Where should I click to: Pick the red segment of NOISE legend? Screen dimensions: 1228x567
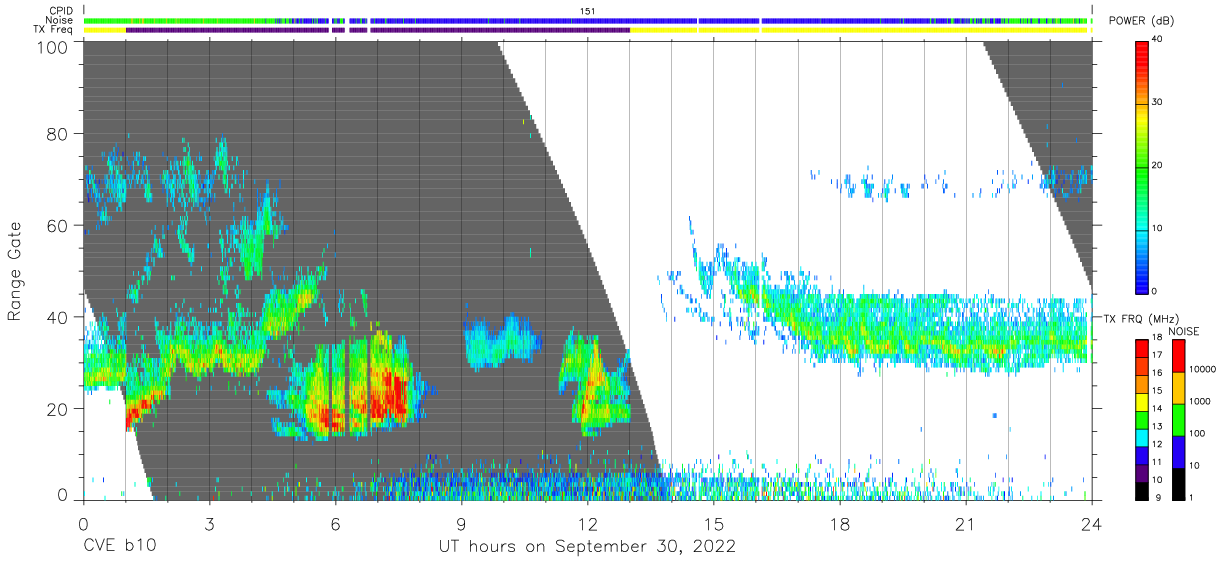tap(1179, 355)
